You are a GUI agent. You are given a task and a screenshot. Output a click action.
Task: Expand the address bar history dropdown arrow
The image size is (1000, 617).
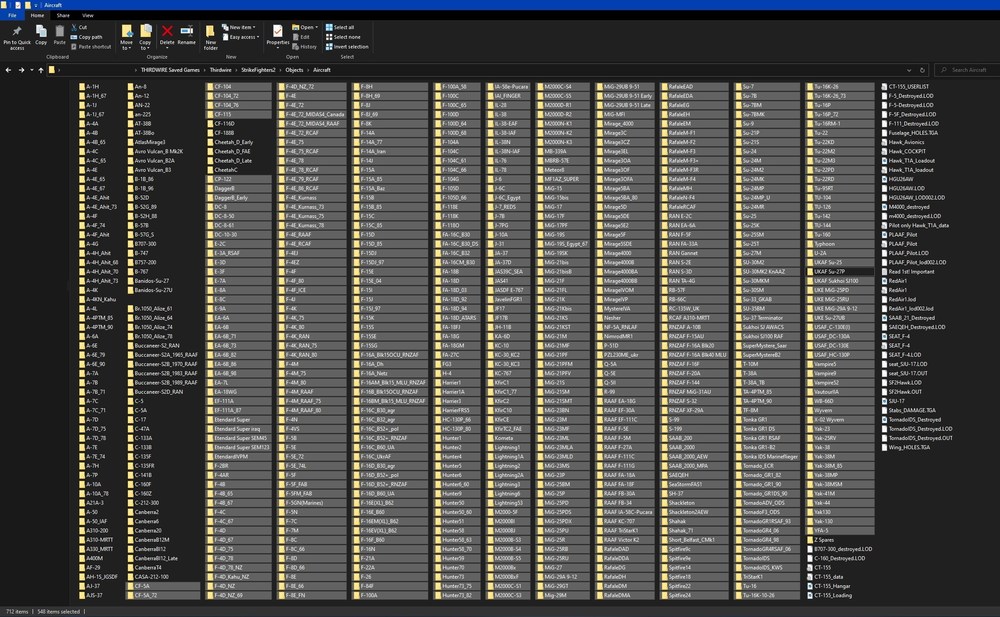909,70
